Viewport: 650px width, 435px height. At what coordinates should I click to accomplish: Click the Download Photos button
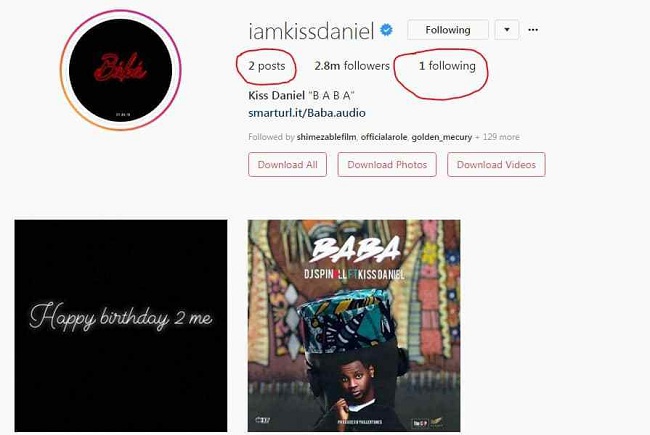coord(387,165)
